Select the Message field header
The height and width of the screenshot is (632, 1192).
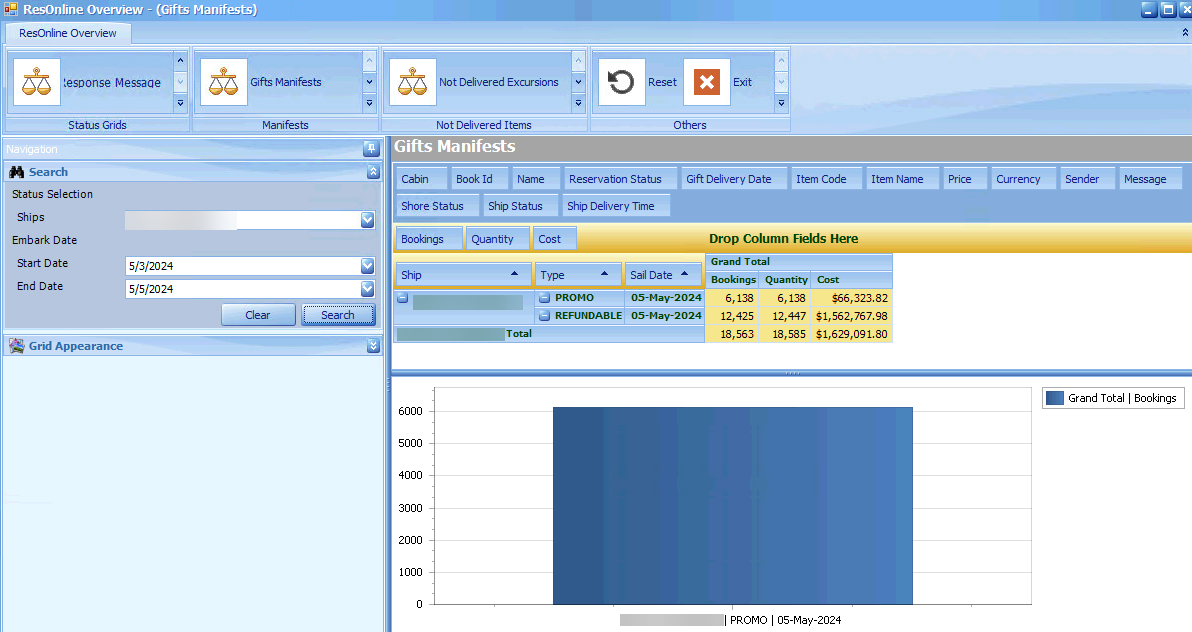click(1150, 179)
